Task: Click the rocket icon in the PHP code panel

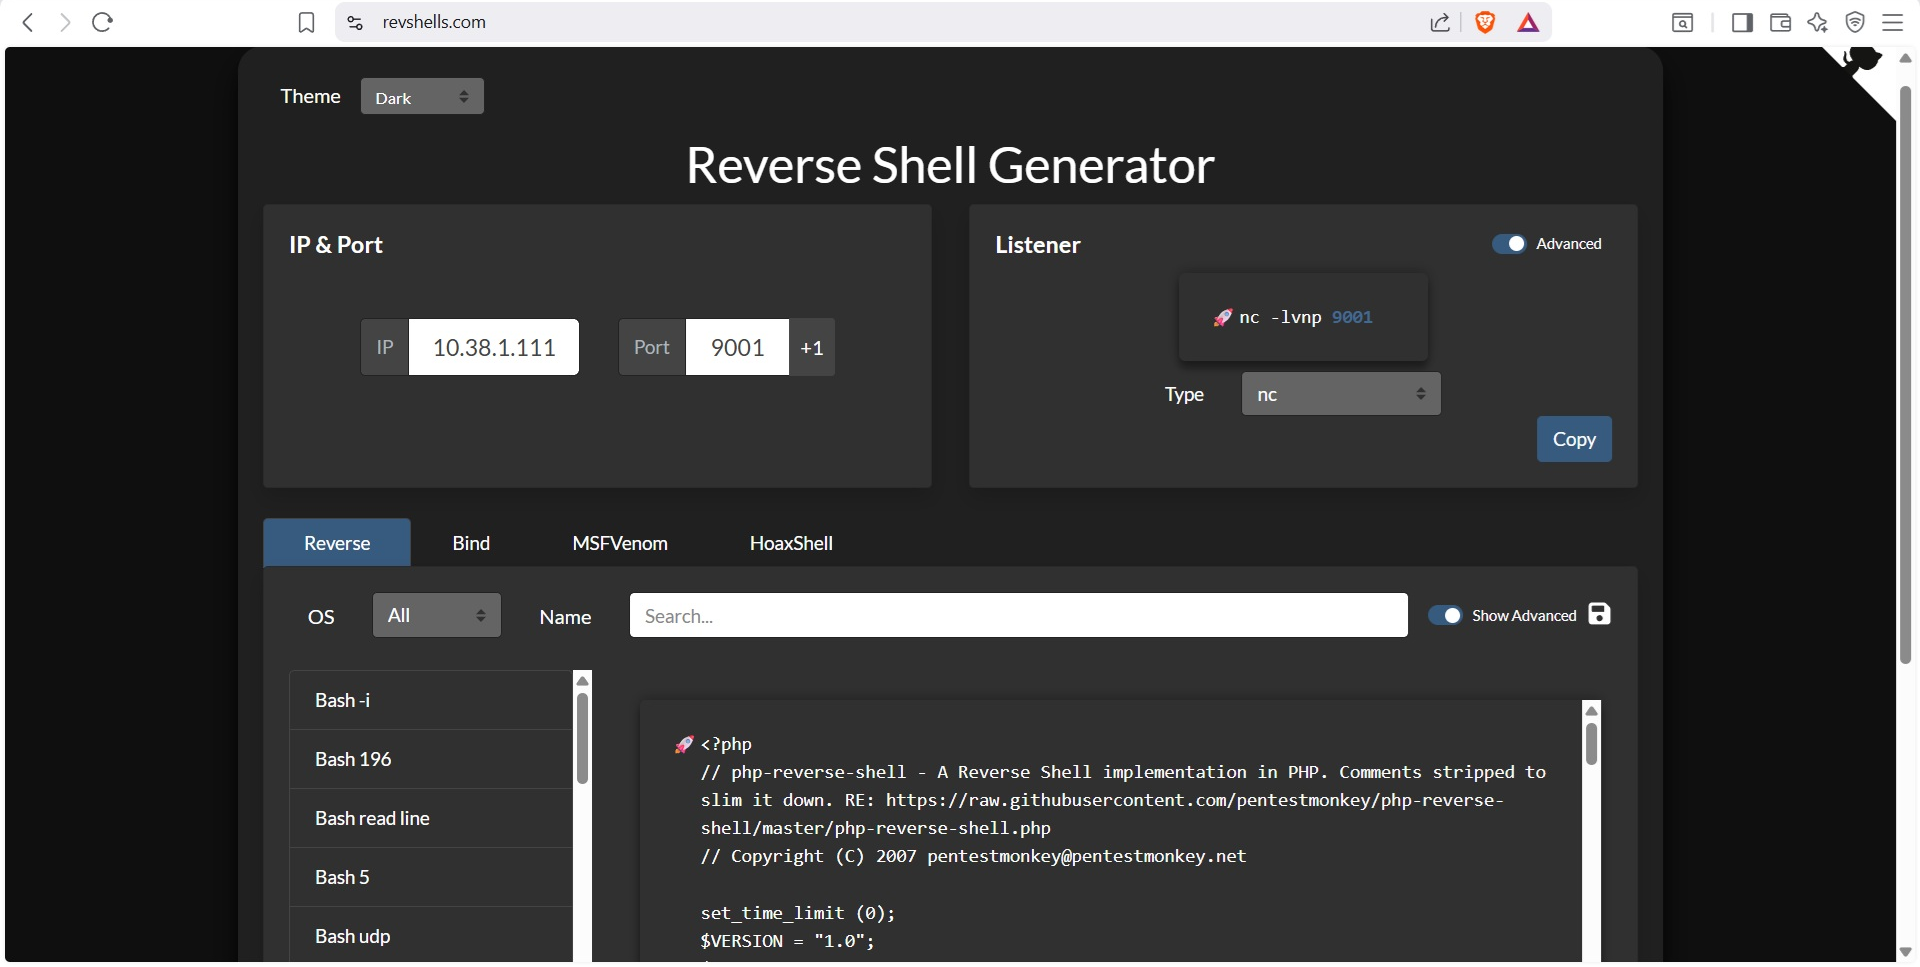Action: 684,744
